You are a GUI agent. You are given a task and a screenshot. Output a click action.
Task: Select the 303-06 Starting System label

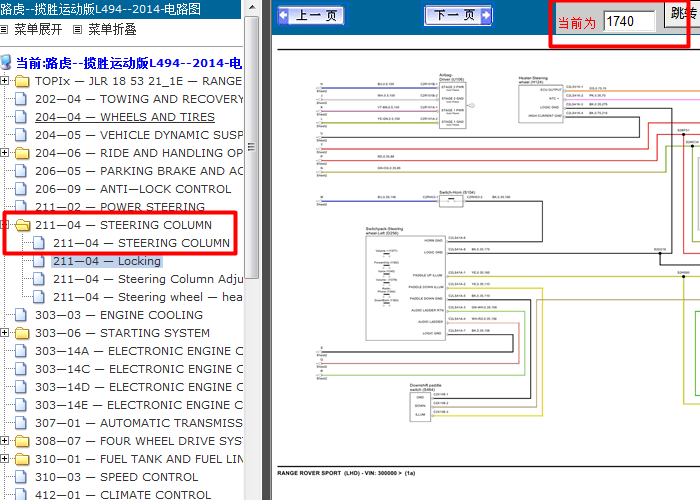click(123, 333)
